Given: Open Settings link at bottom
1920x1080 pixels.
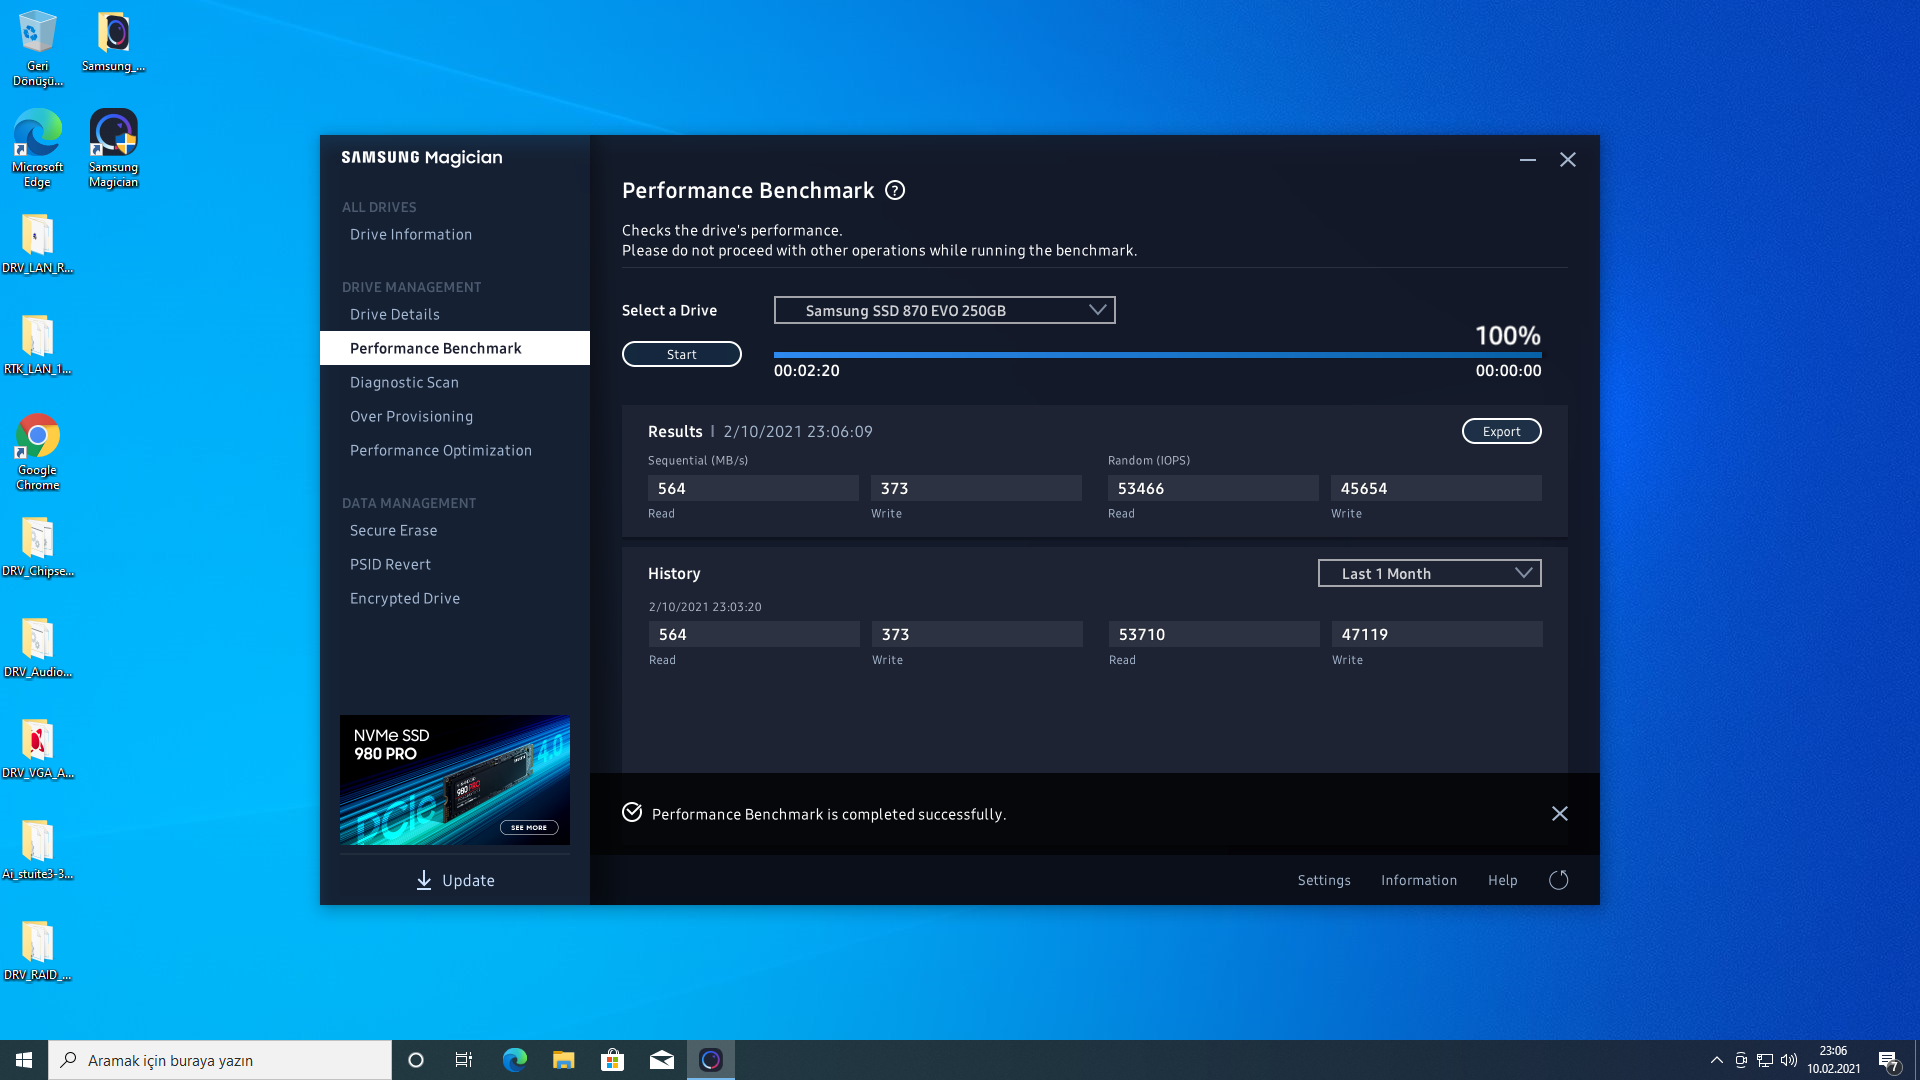Looking at the screenshot, I should 1324,880.
